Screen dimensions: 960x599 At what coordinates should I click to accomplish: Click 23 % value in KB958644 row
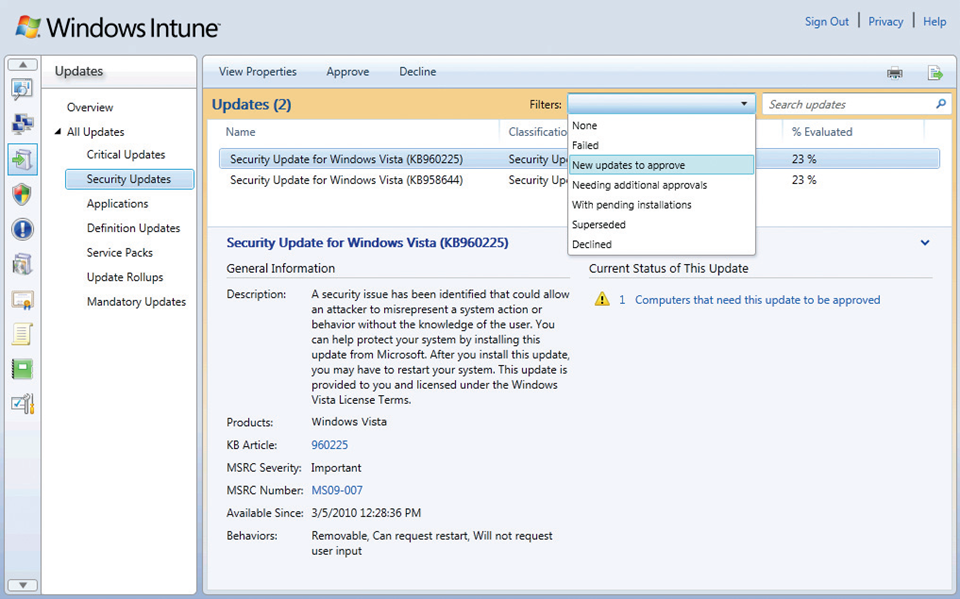point(804,180)
